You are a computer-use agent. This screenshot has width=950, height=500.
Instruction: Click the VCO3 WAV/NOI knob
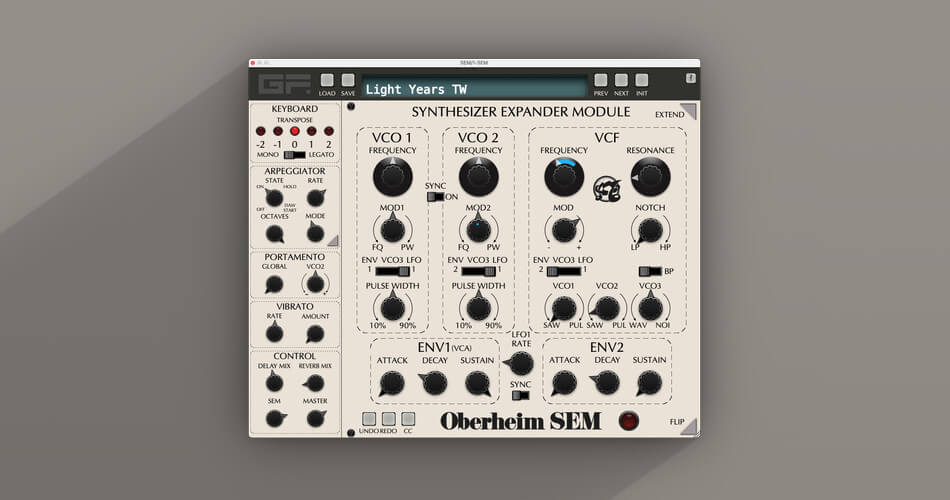pyautogui.click(x=650, y=308)
